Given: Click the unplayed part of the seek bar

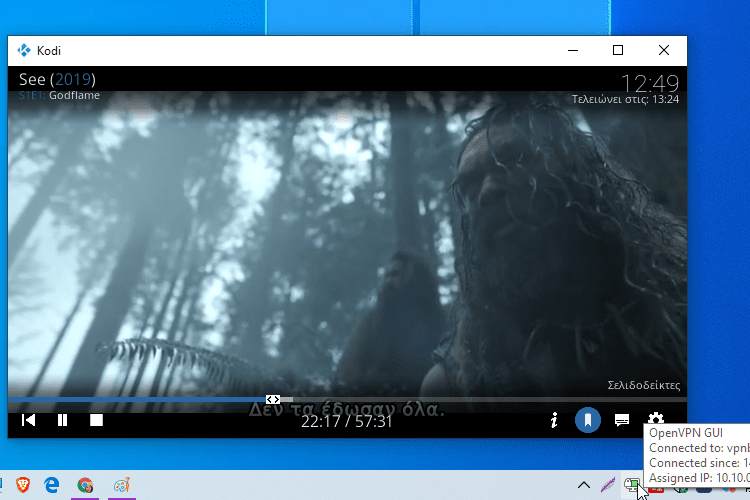Looking at the screenshot, I should tap(490, 399).
